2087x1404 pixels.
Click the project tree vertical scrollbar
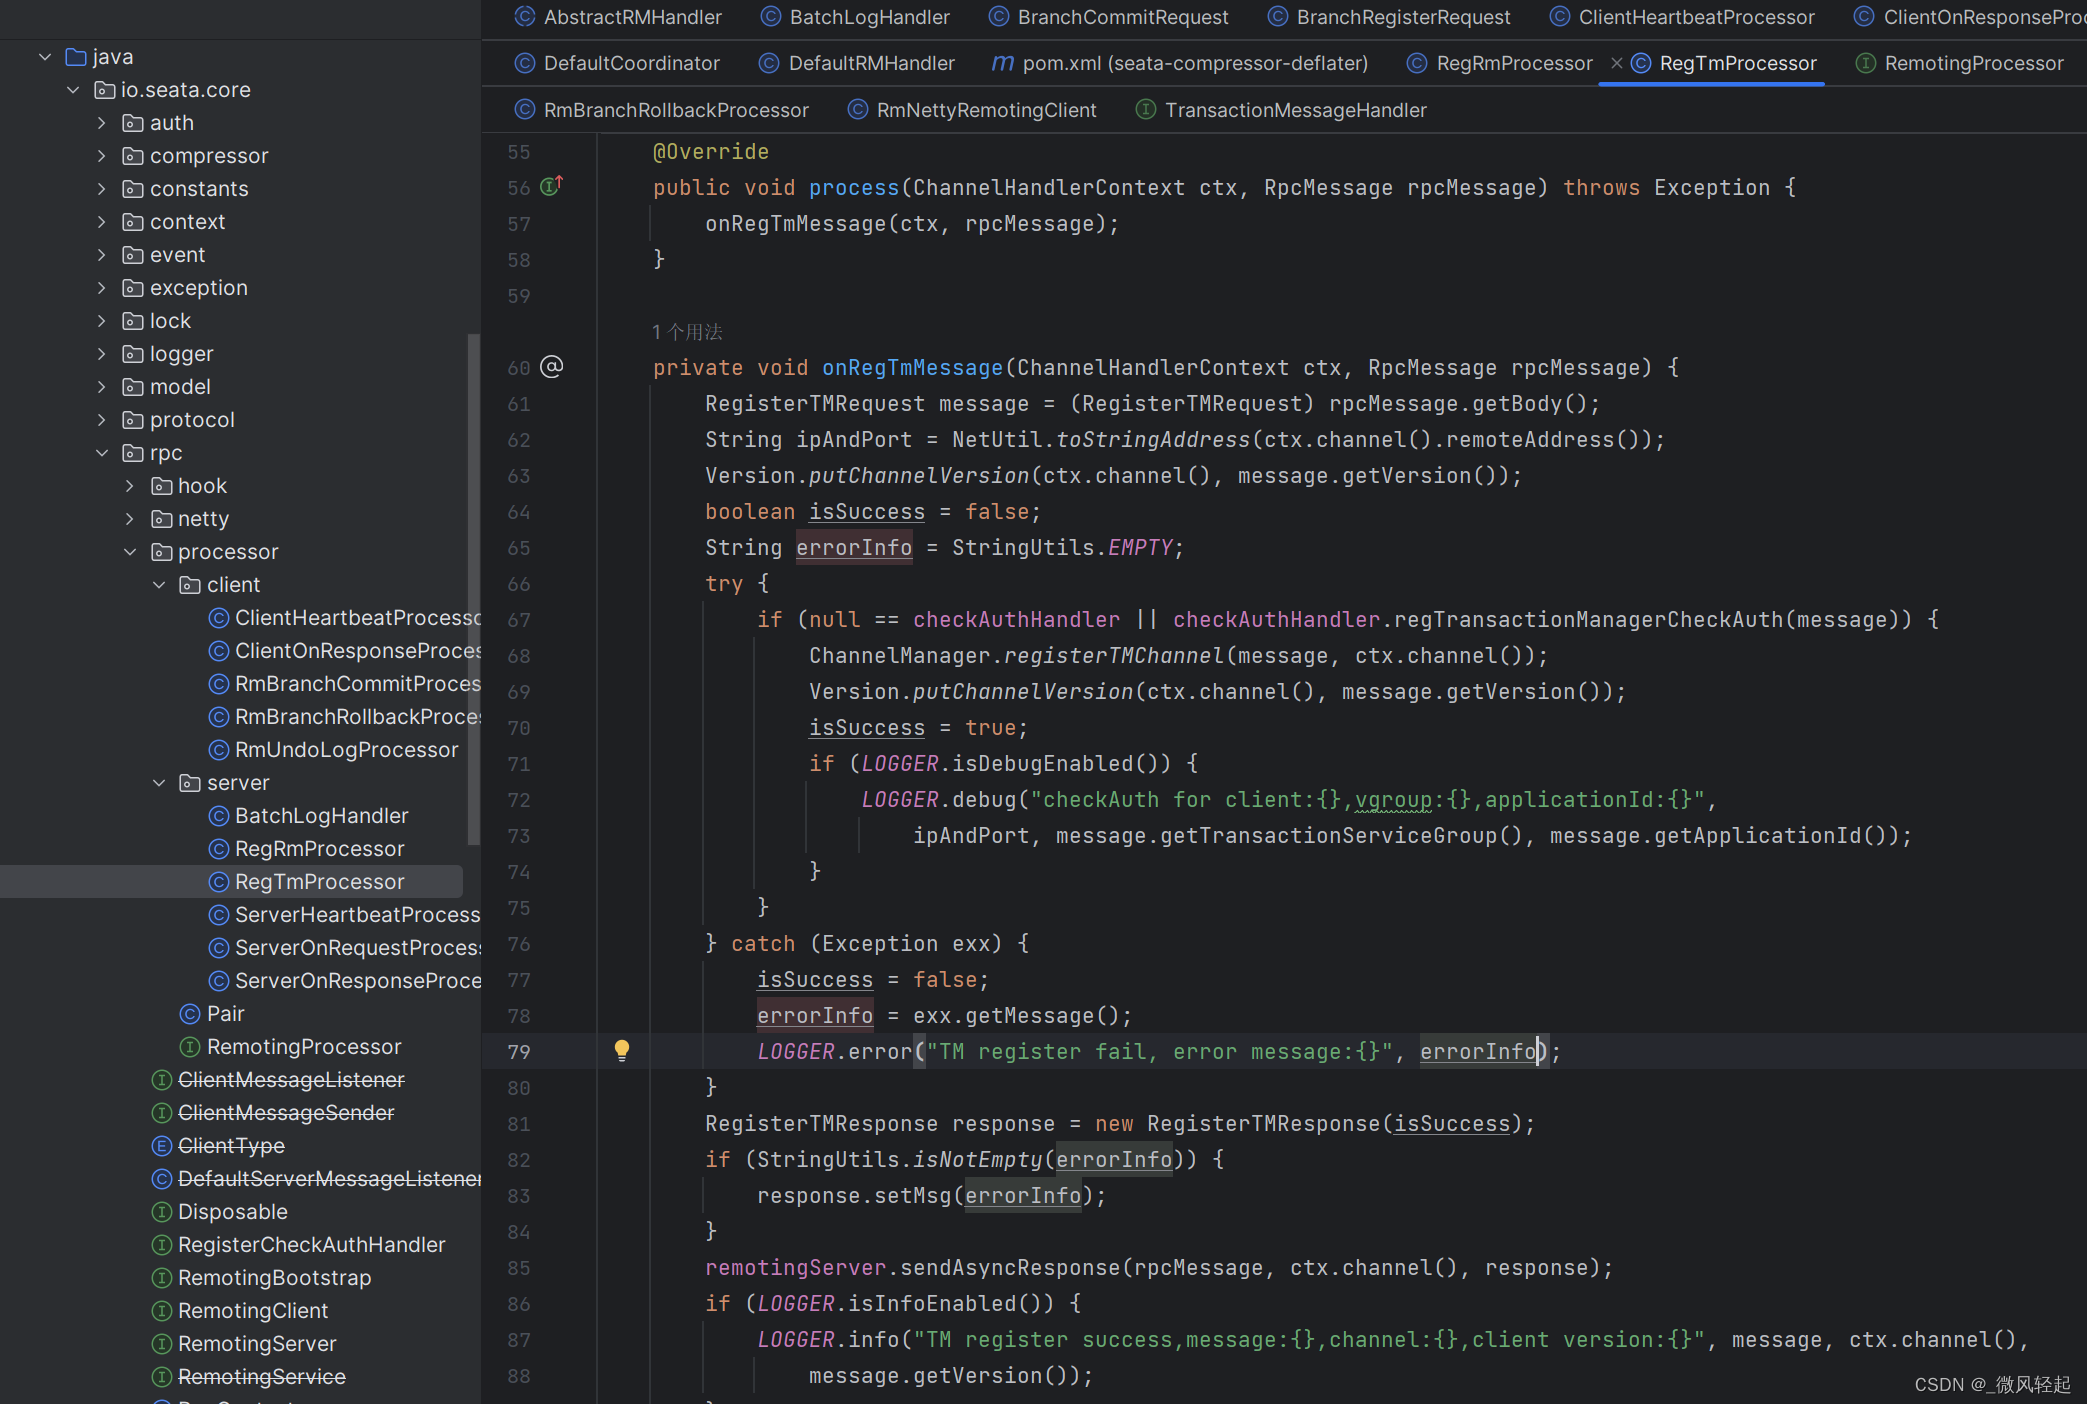473,590
